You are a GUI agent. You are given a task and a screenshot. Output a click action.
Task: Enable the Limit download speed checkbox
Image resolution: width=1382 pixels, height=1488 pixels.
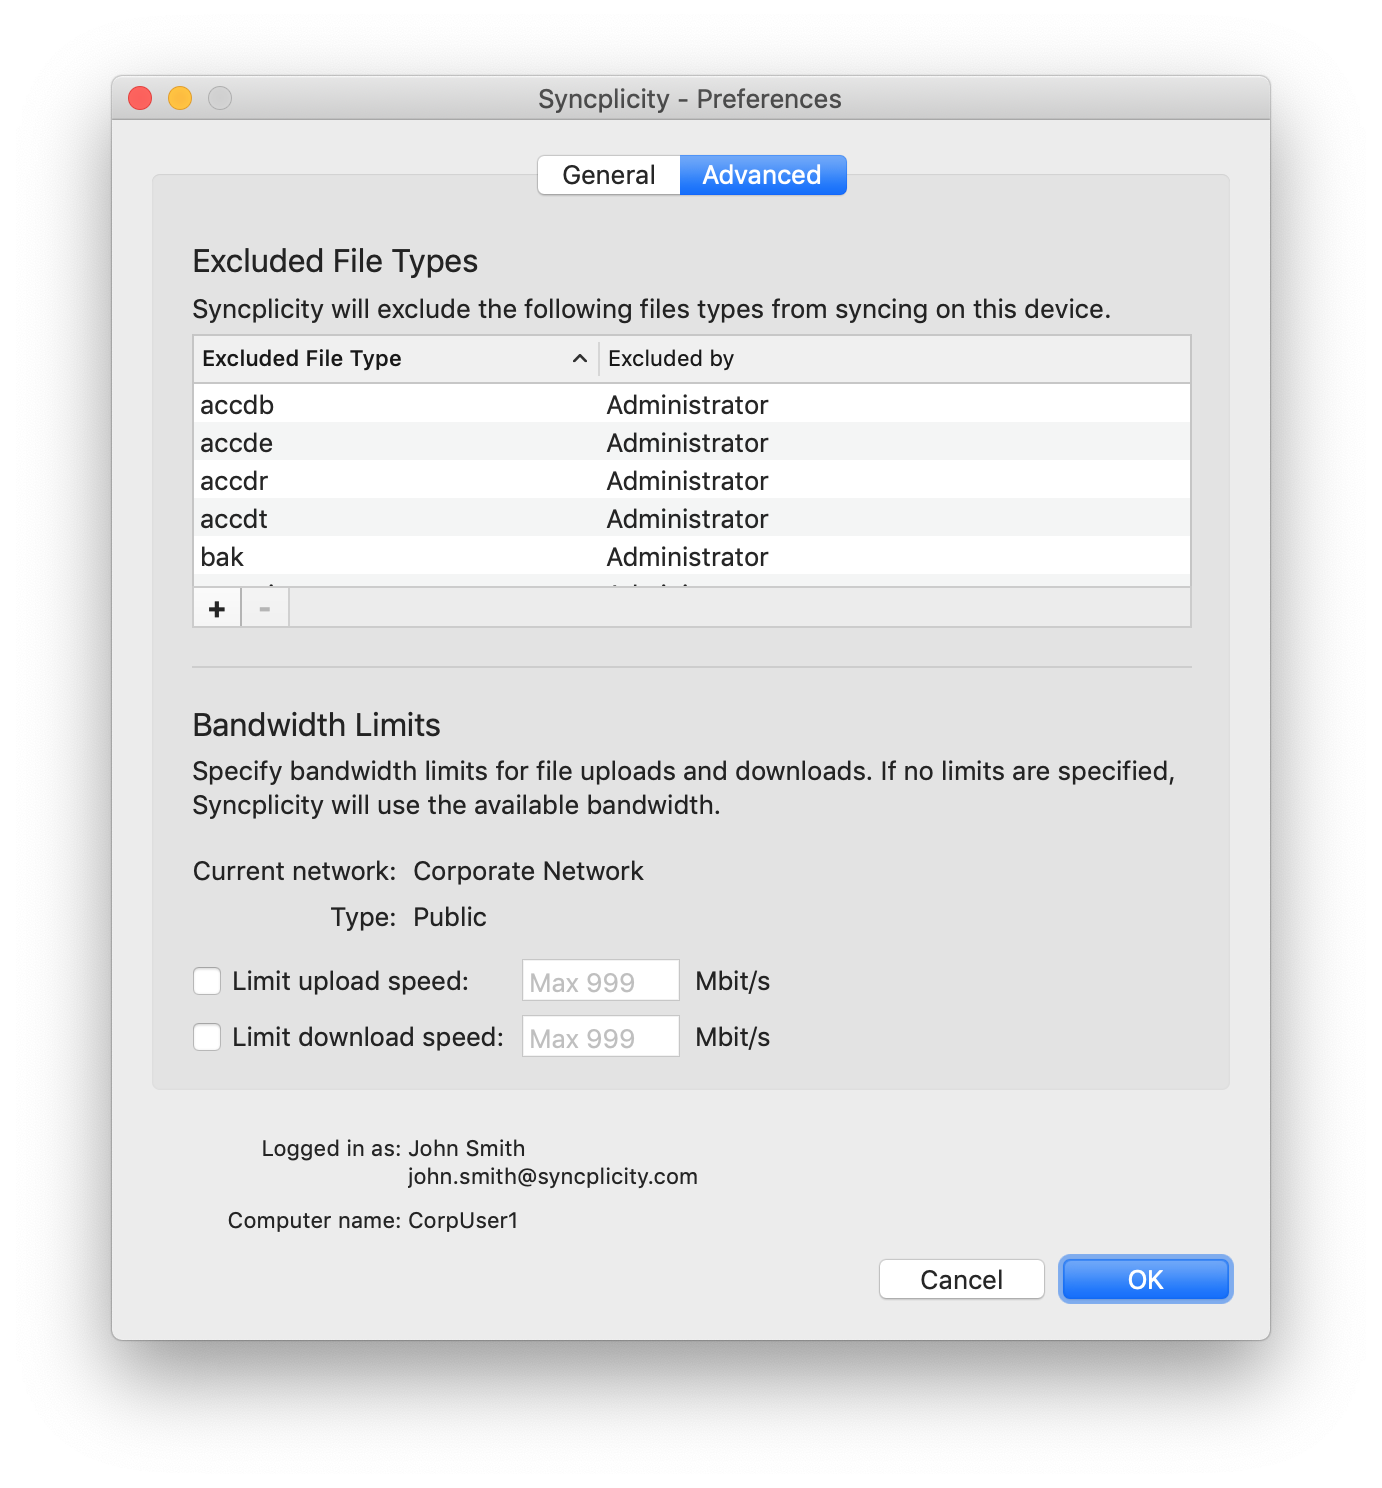tap(207, 1037)
